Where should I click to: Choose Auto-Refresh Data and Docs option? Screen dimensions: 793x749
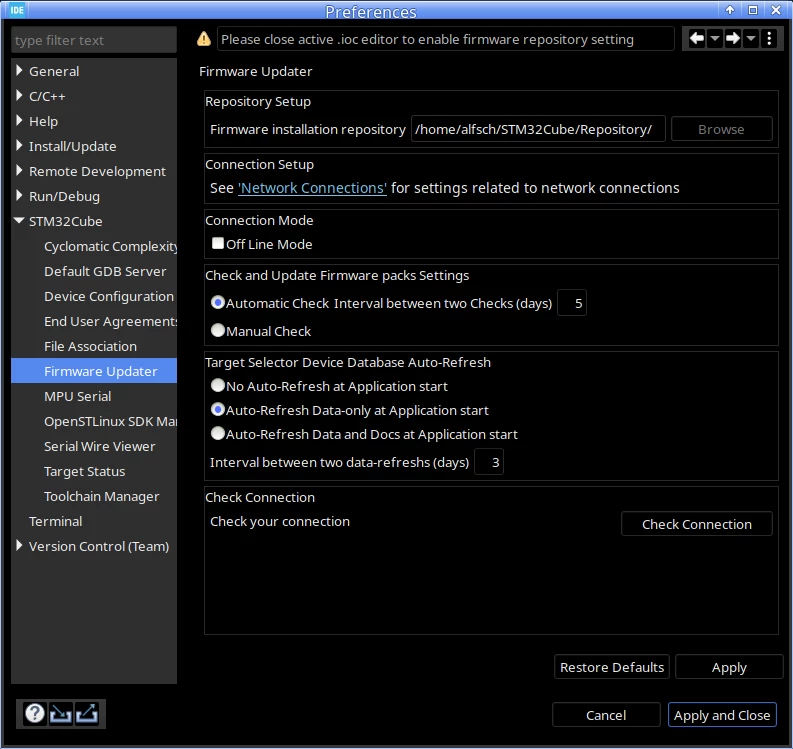[x=218, y=434]
